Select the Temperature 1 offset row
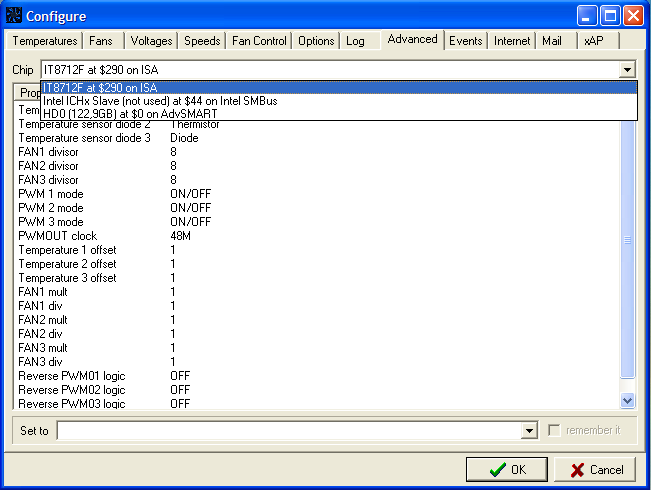 (x=318, y=250)
